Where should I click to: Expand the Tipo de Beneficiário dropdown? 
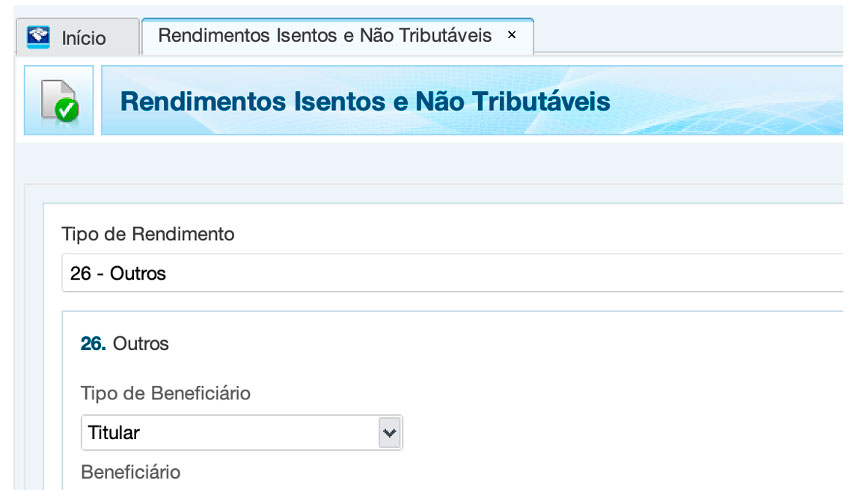[240, 433]
